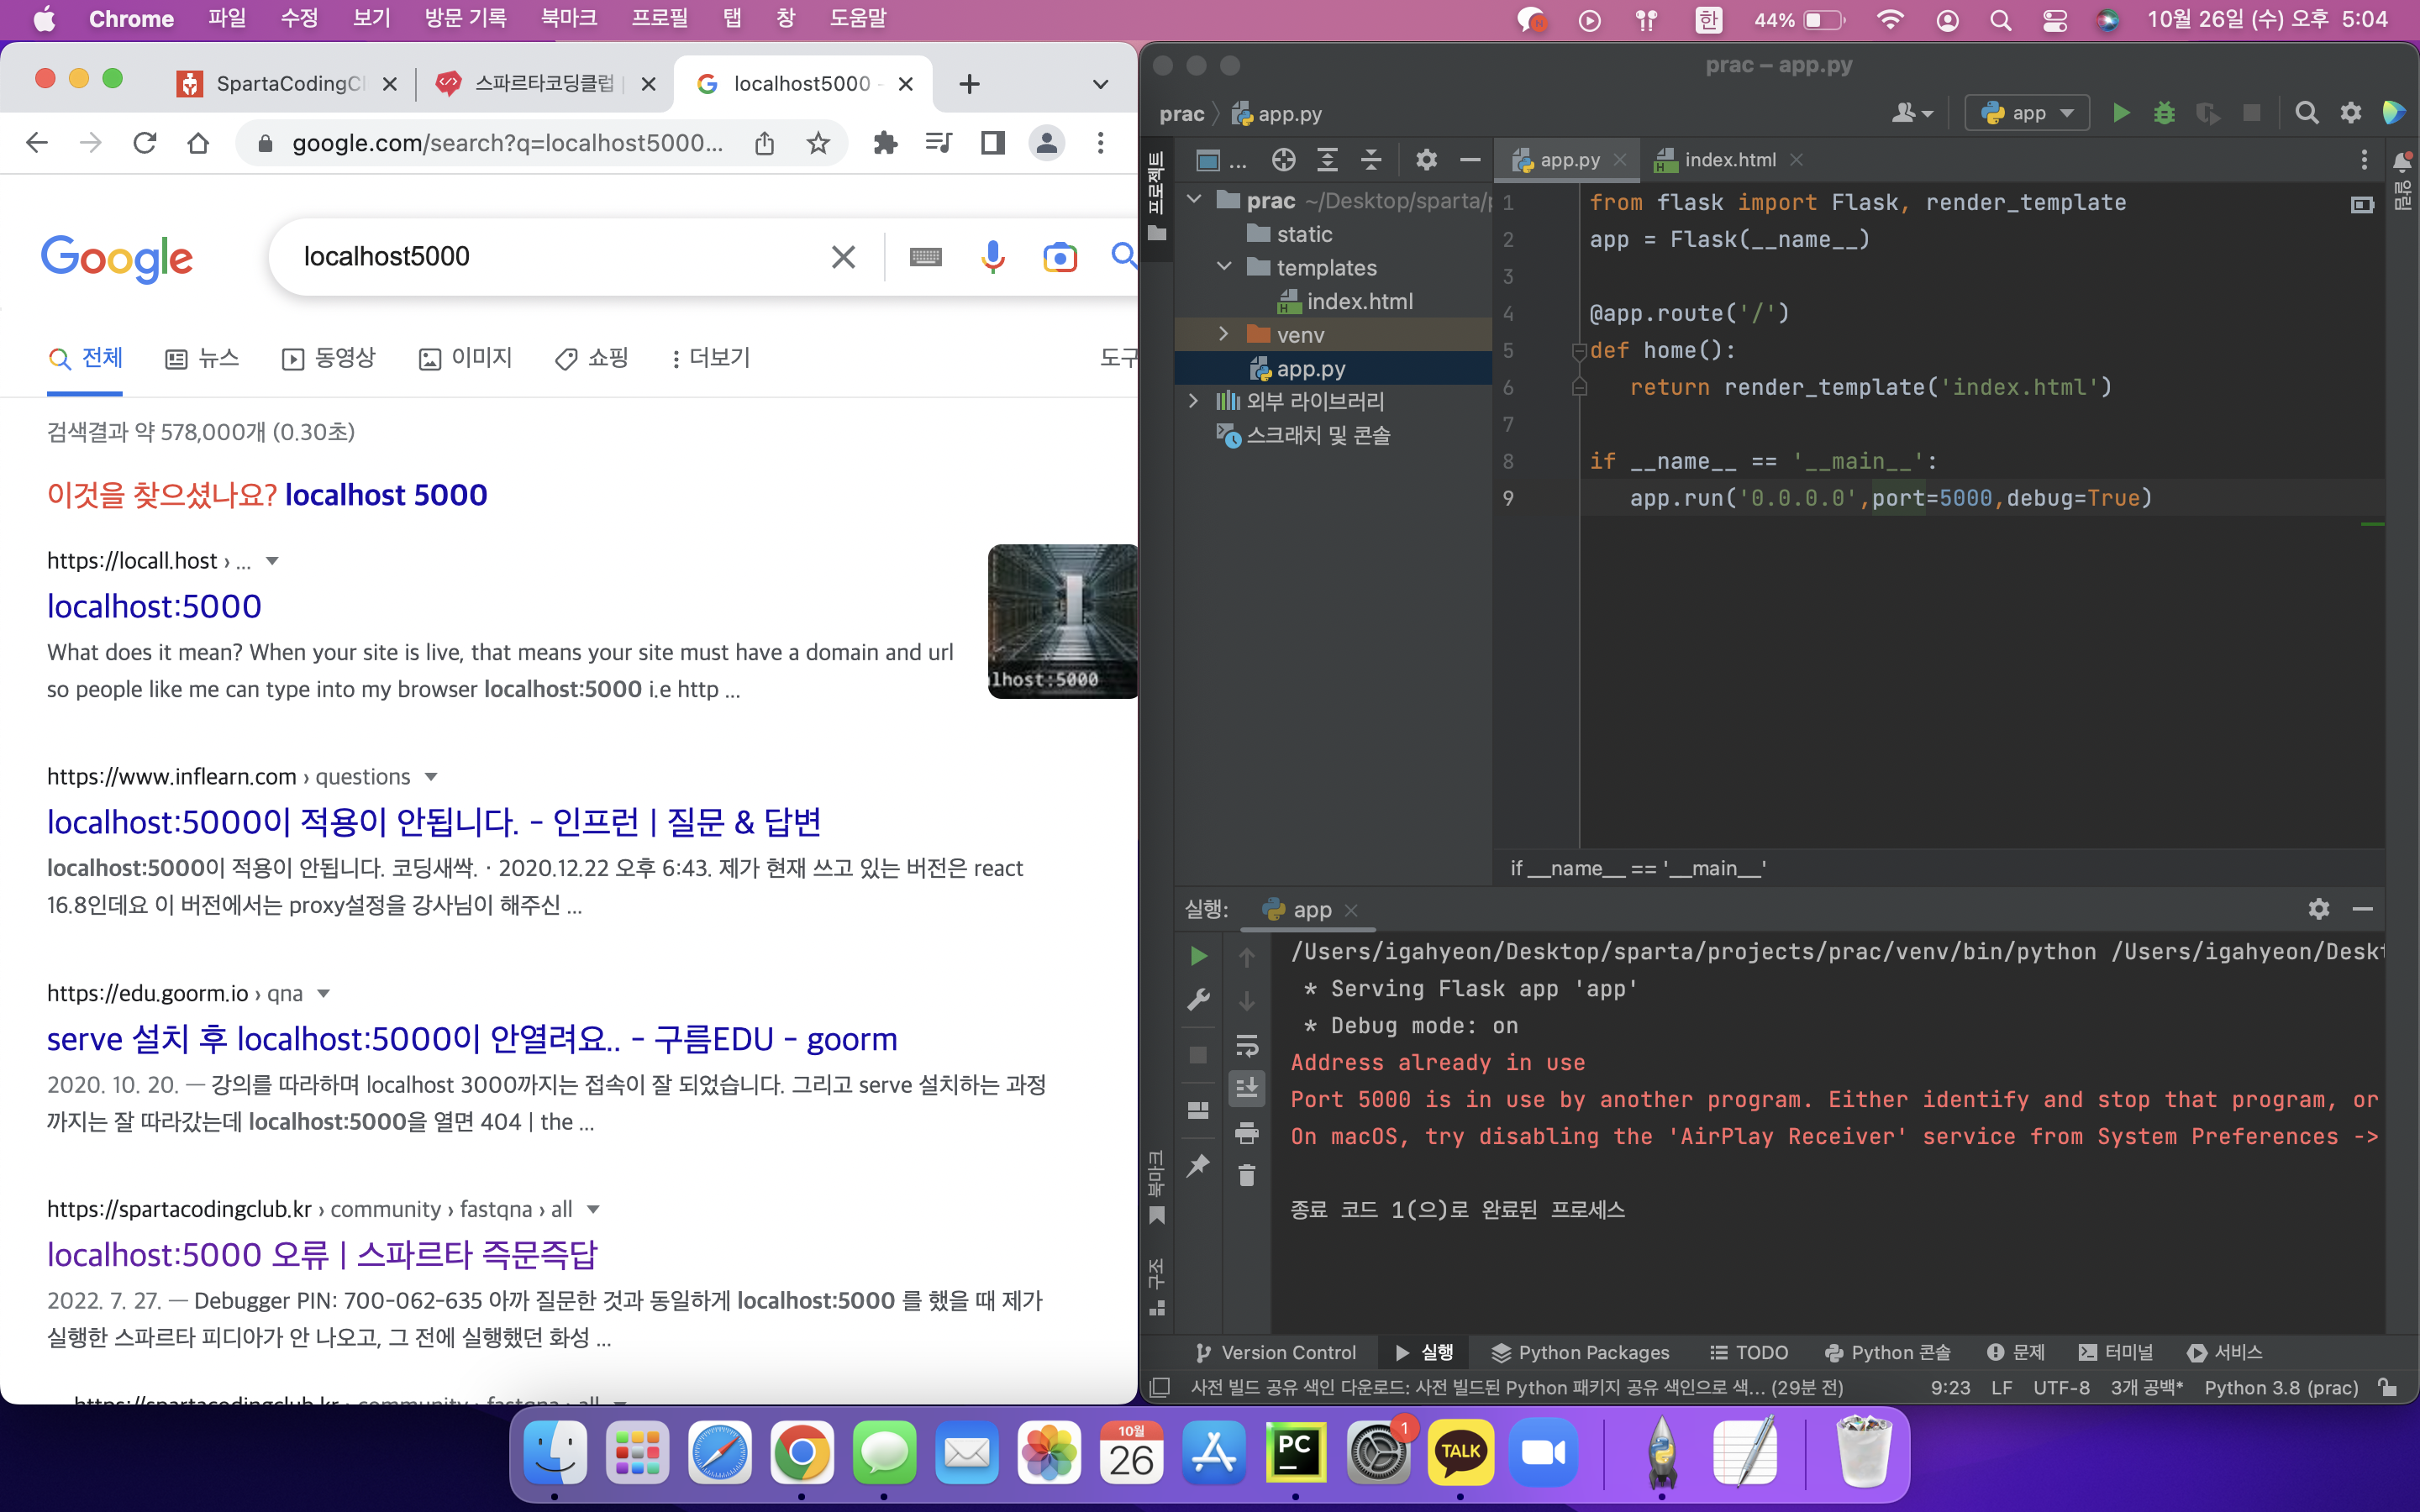Screen dimensions: 2420x1512
Task: Click Google search input field
Action: coord(560,257)
